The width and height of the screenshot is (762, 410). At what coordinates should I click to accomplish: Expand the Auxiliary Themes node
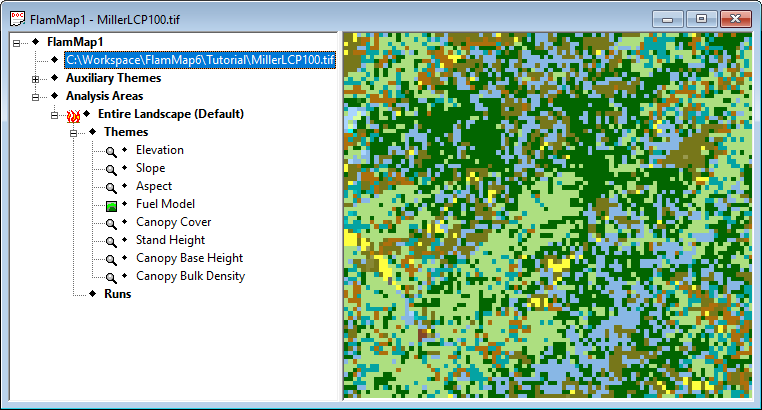tap(35, 79)
